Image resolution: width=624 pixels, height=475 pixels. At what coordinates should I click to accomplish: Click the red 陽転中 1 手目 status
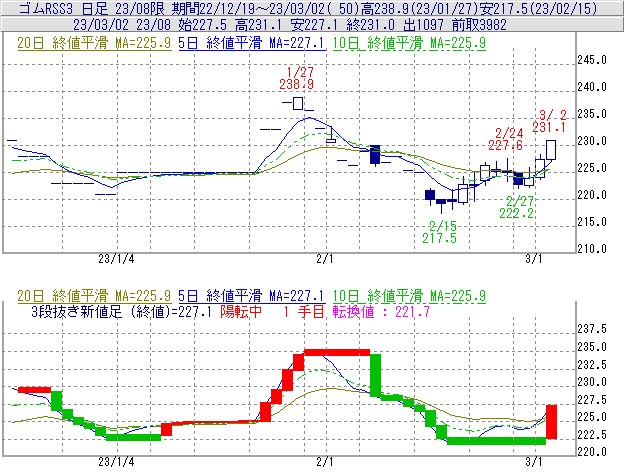tap(273, 311)
